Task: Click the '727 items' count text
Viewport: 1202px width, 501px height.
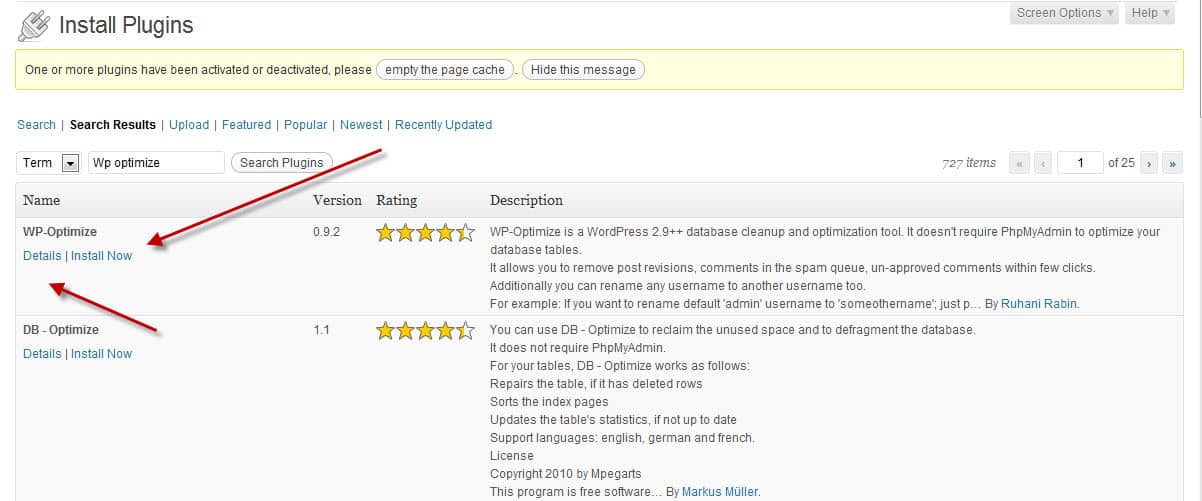Action: (x=969, y=163)
